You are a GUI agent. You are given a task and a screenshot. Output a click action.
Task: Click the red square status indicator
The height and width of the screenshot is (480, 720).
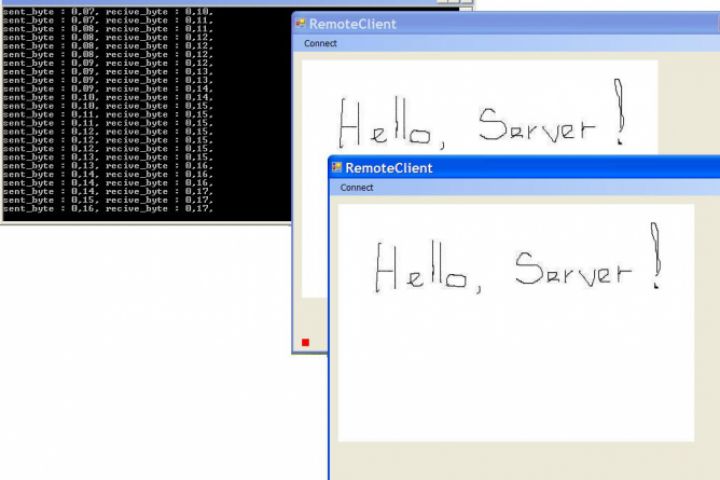305,342
